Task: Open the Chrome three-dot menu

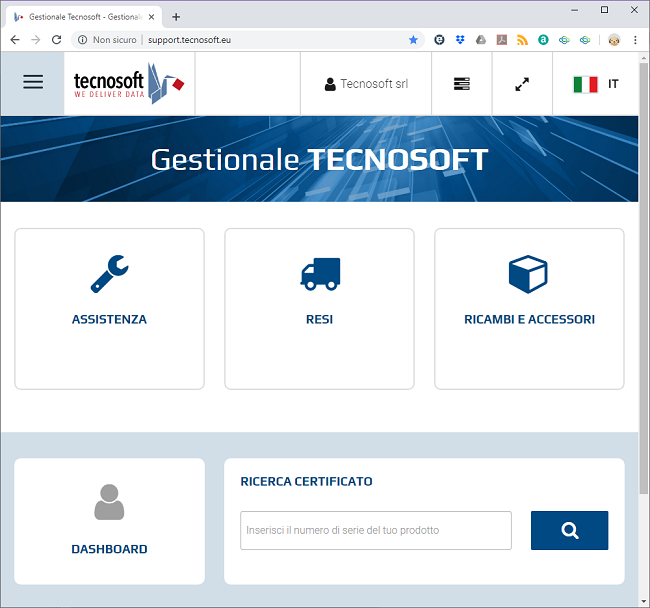Action: (635, 40)
